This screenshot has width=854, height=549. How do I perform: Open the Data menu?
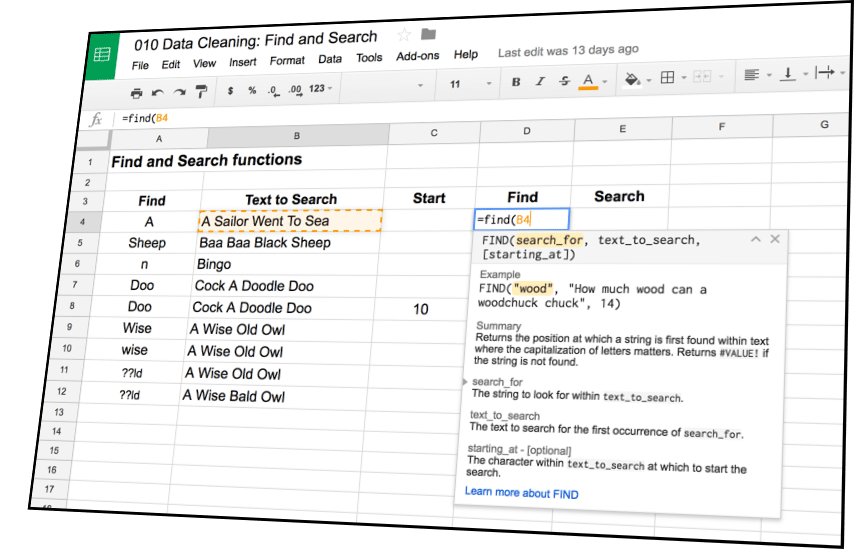[330, 59]
